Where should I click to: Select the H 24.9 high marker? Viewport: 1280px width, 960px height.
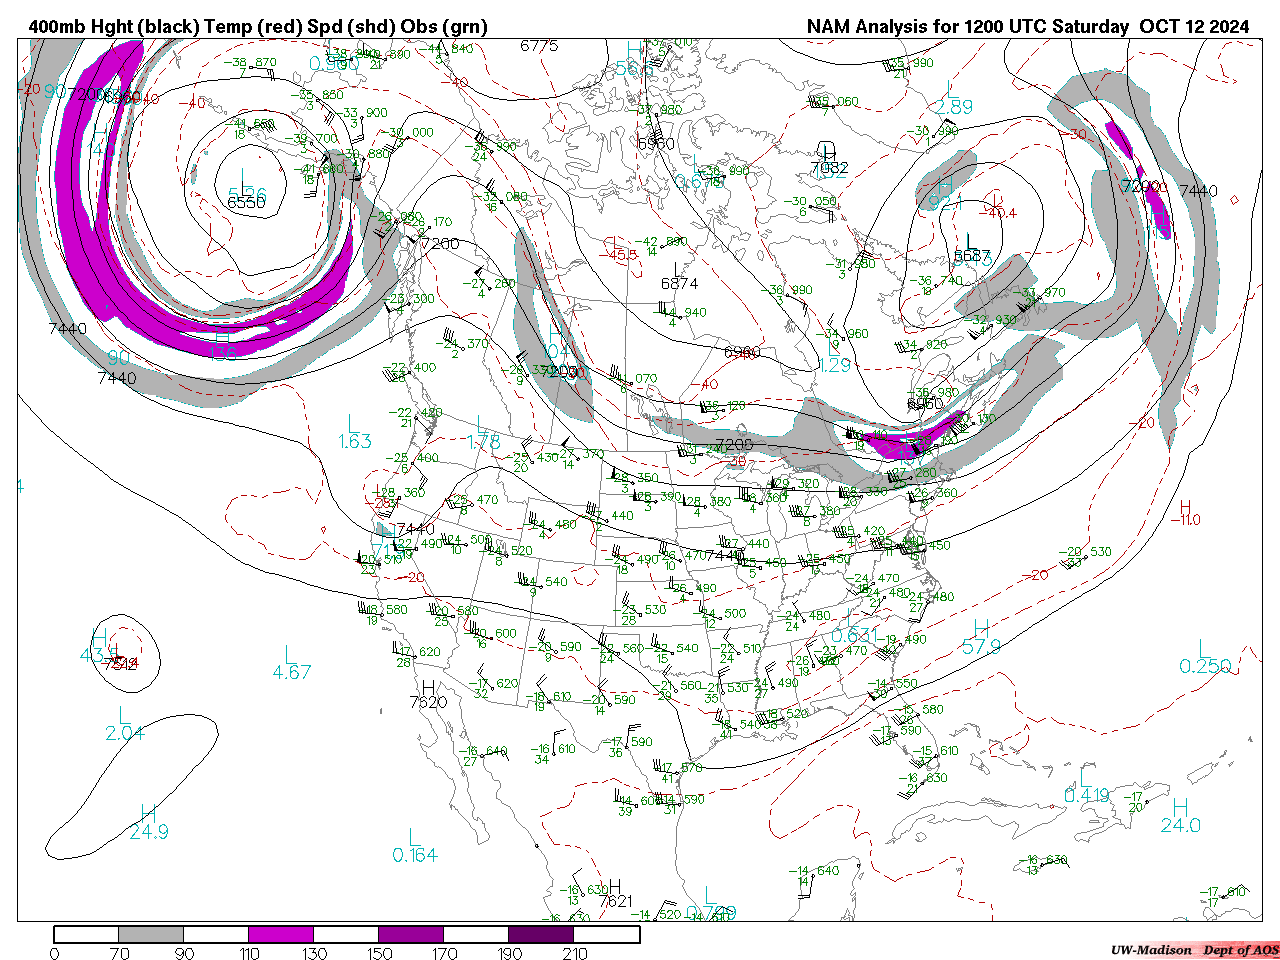click(148, 822)
